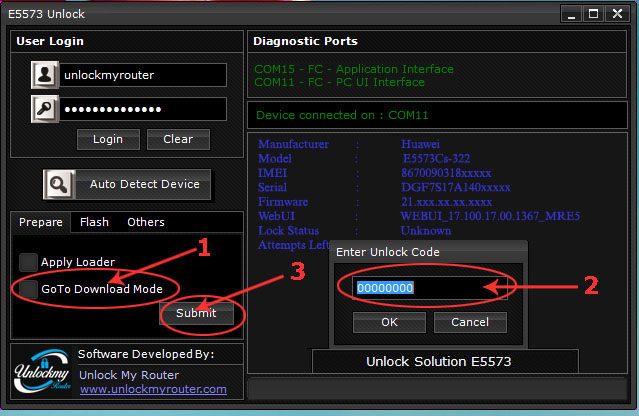
Task: Click the Unlockmy Router logo
Action: pyautogui.click(x=43, y=372)
